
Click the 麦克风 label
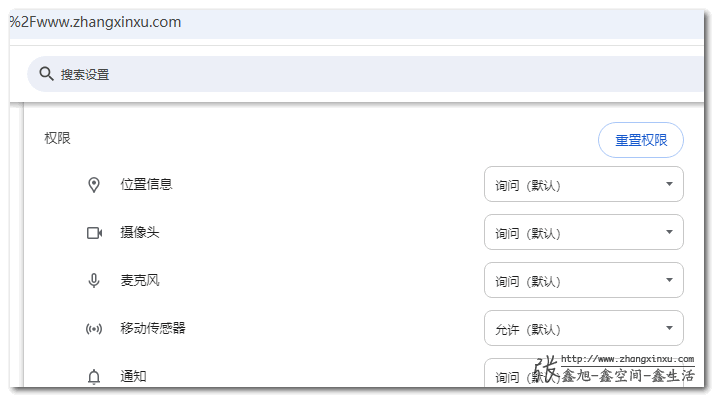140,280
